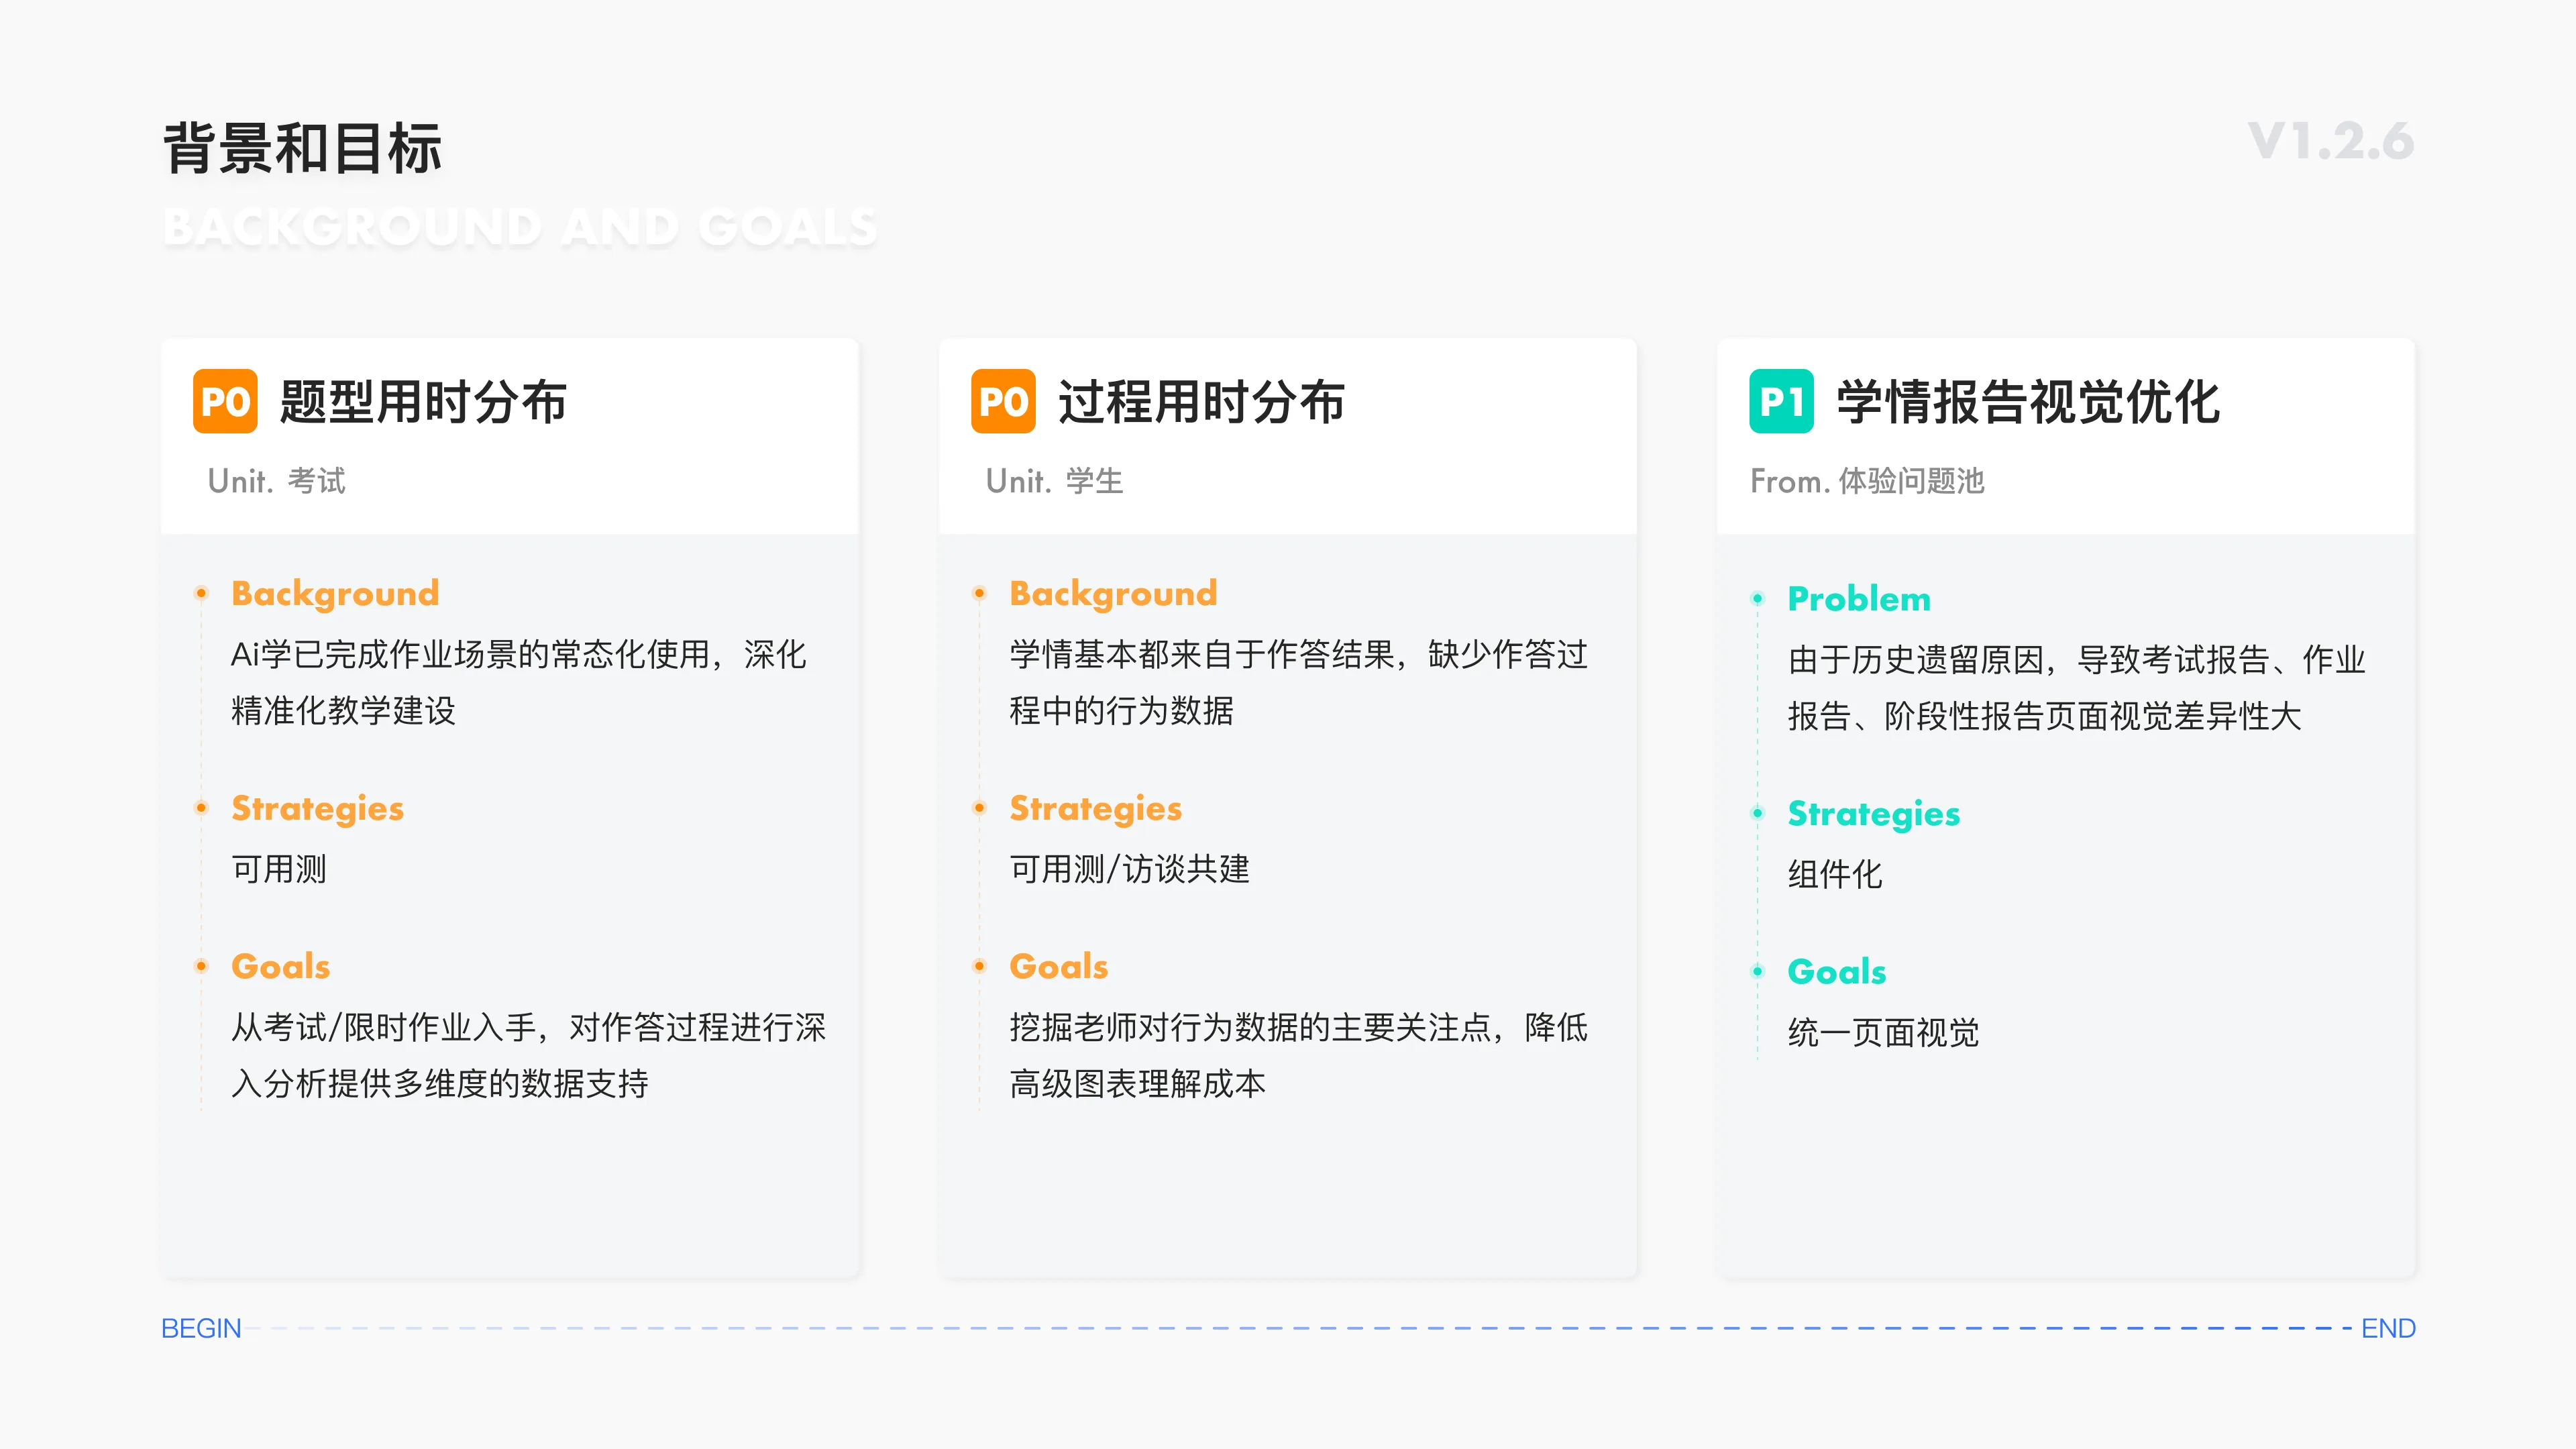The width and height of the screenshot is (2576, 1449).
Task: Click Goals heading in 题型用时分布 card
Action: coord(281,966)
